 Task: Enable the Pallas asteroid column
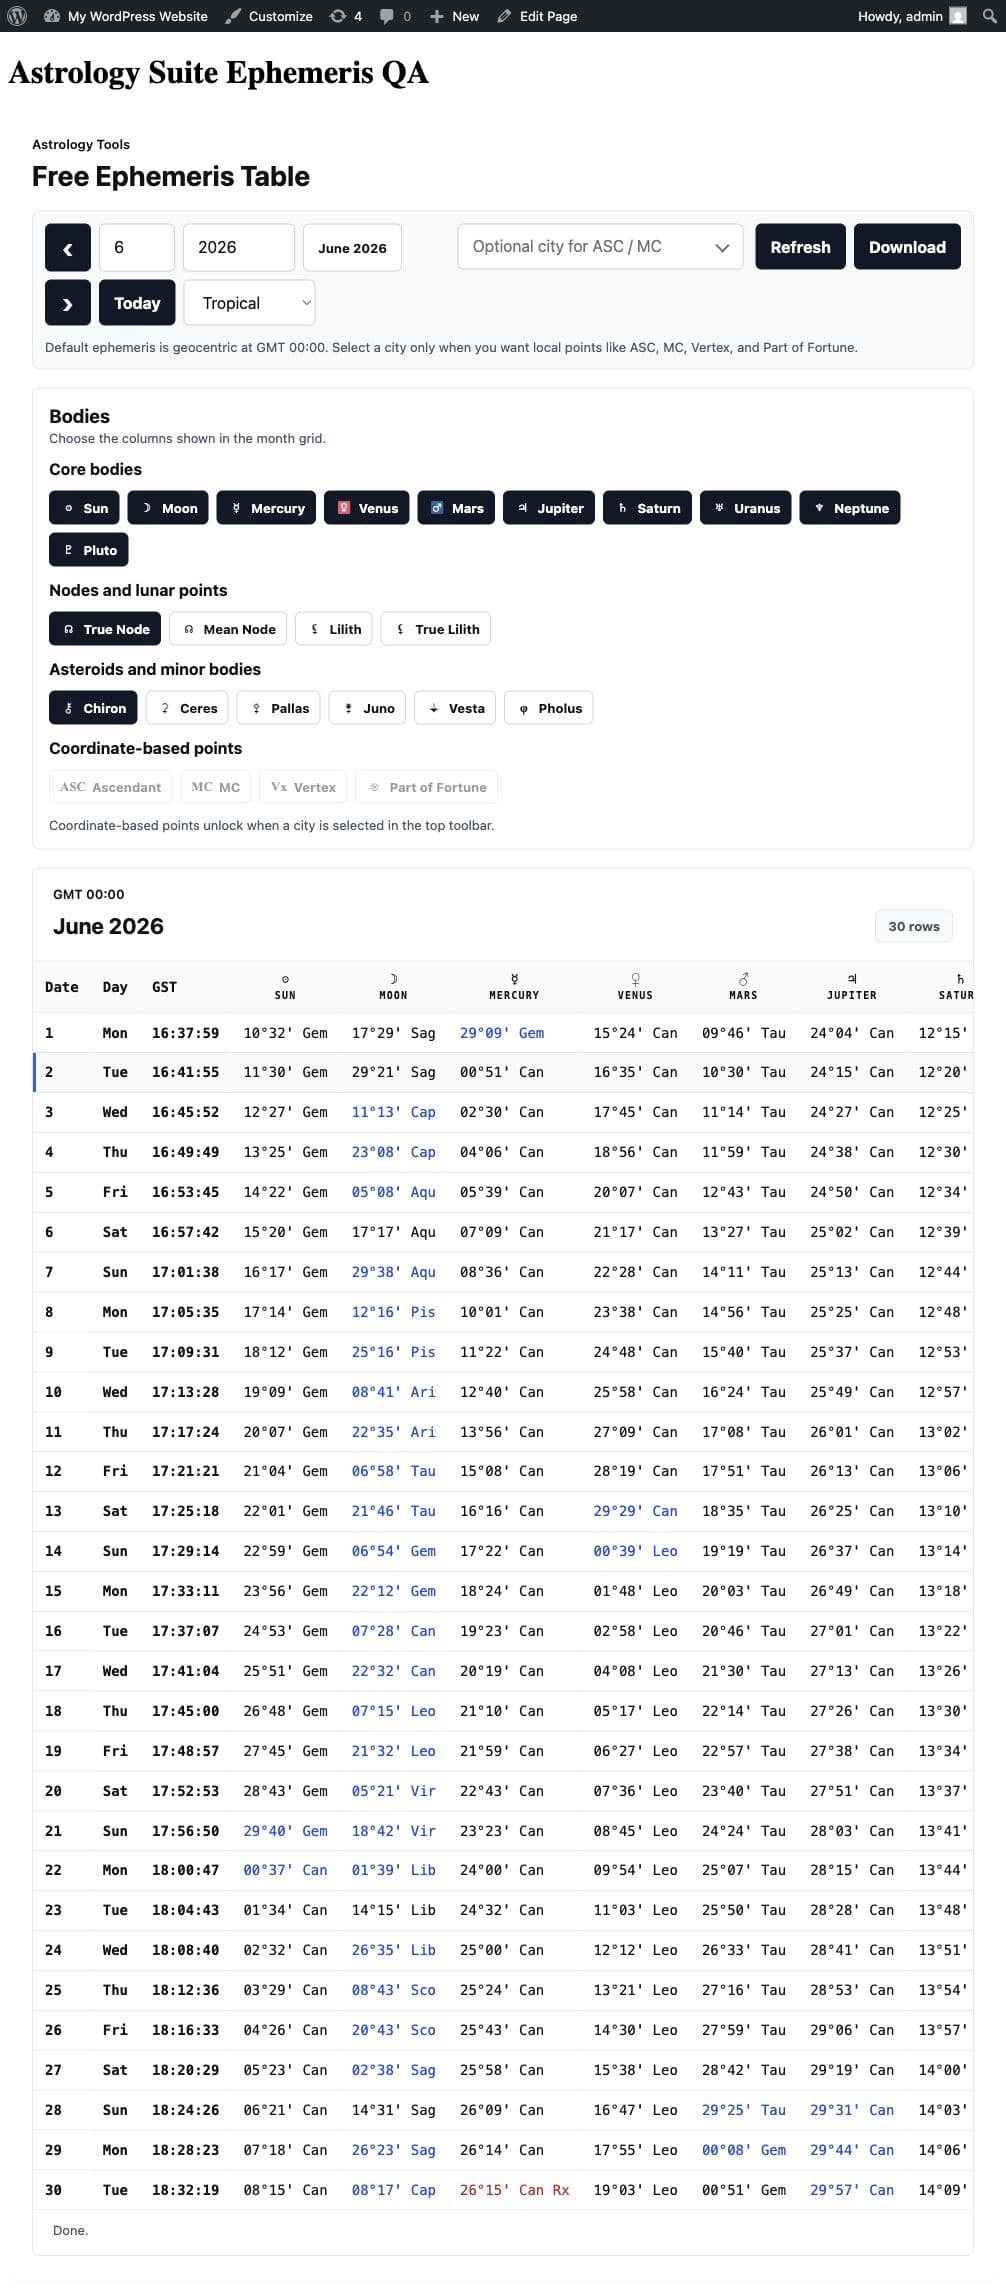click(279, 708)
